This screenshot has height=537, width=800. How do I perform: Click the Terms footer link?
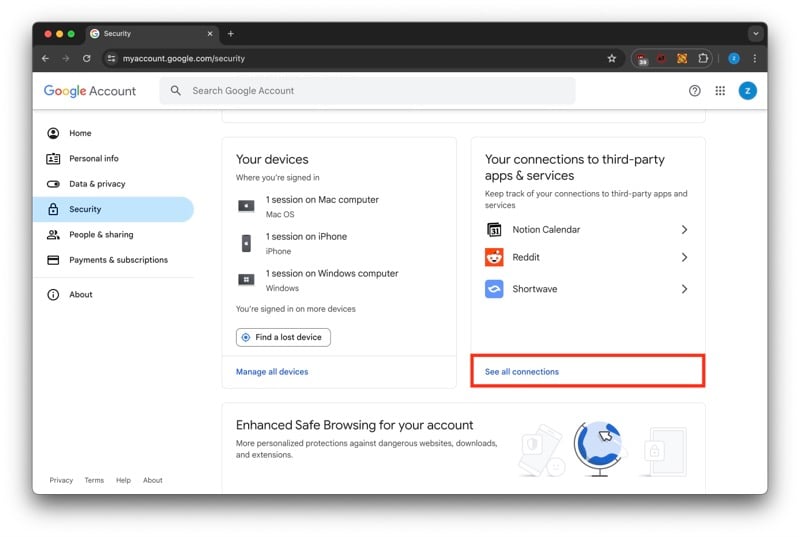pos(94,480)
